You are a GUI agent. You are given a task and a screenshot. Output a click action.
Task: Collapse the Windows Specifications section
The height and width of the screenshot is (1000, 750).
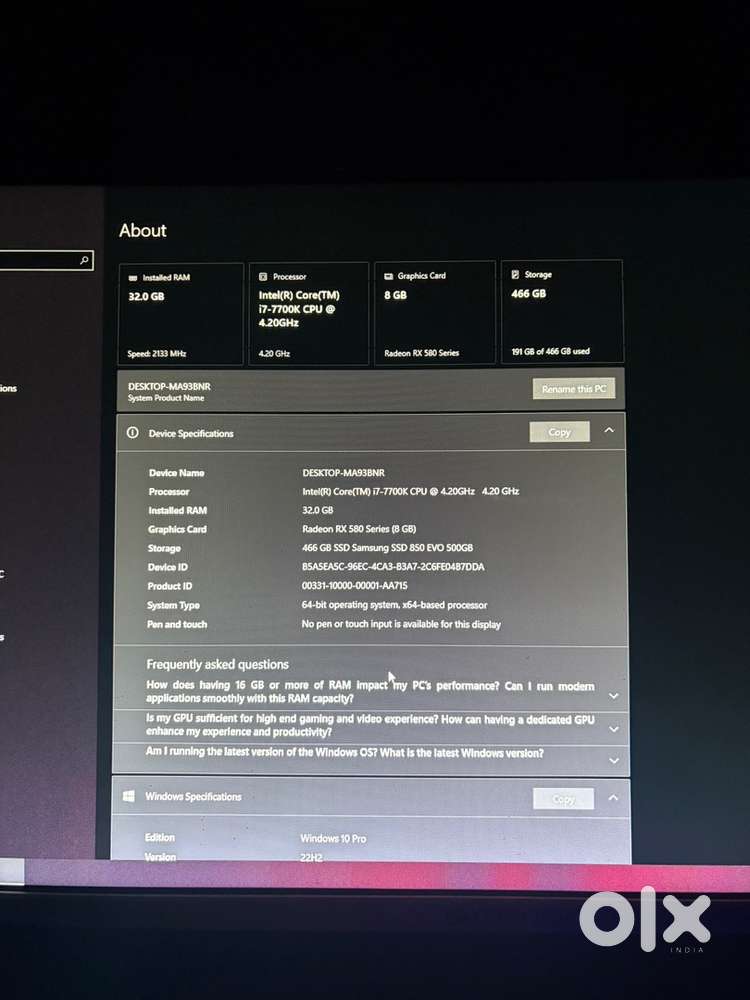click(x=613, y=797)
